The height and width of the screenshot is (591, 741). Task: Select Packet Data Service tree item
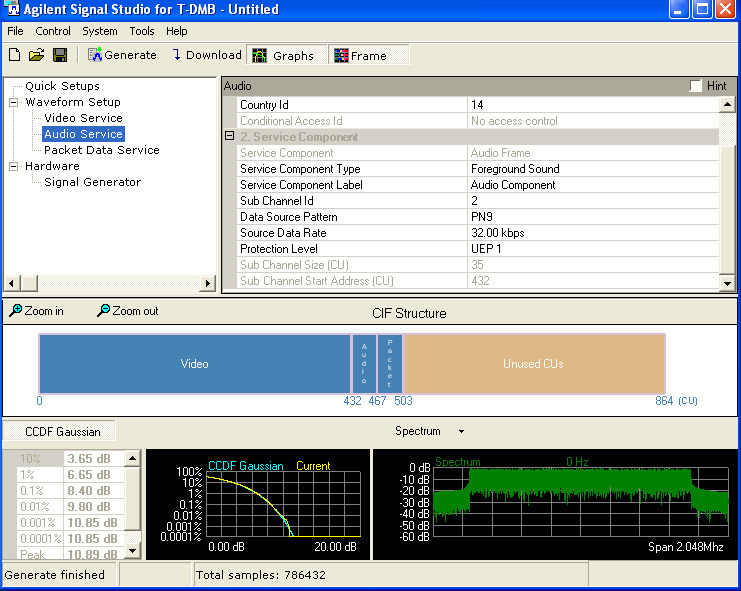coord(102,150)
